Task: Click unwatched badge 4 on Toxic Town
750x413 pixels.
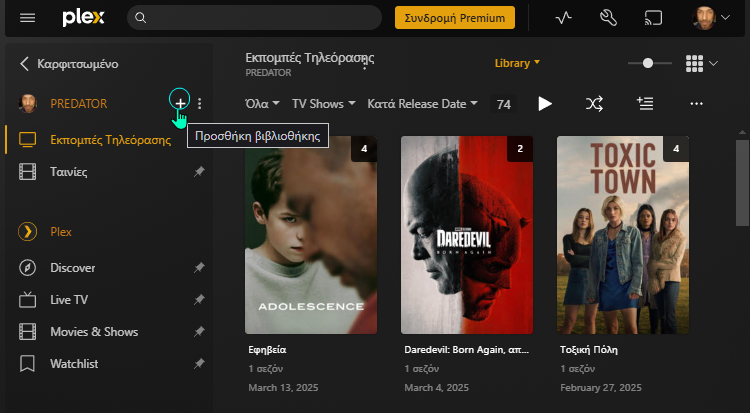Action: [676, 149]
